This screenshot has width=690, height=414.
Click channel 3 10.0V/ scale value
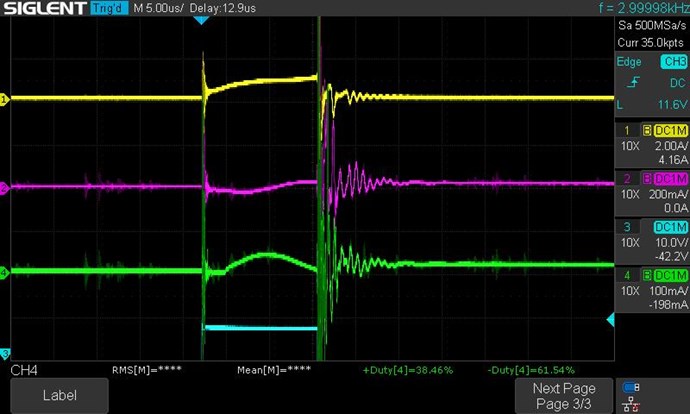pos(671,243)
